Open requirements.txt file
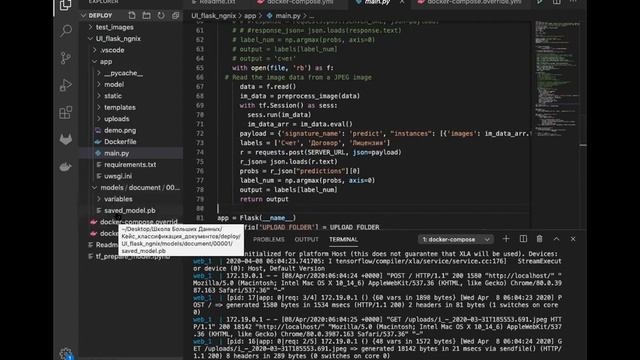 [x=130, y=164]
